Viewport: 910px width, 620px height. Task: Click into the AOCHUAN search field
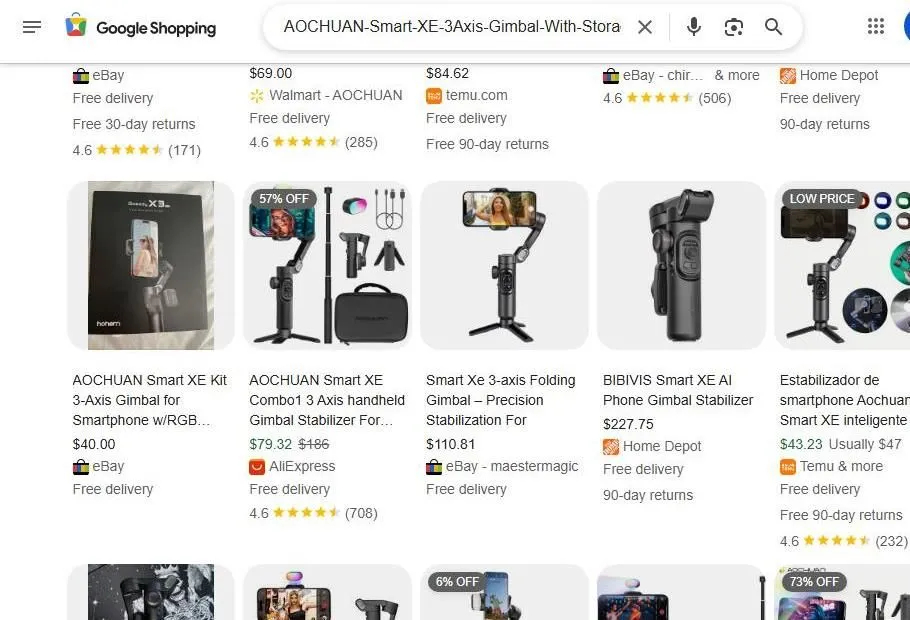452,27
